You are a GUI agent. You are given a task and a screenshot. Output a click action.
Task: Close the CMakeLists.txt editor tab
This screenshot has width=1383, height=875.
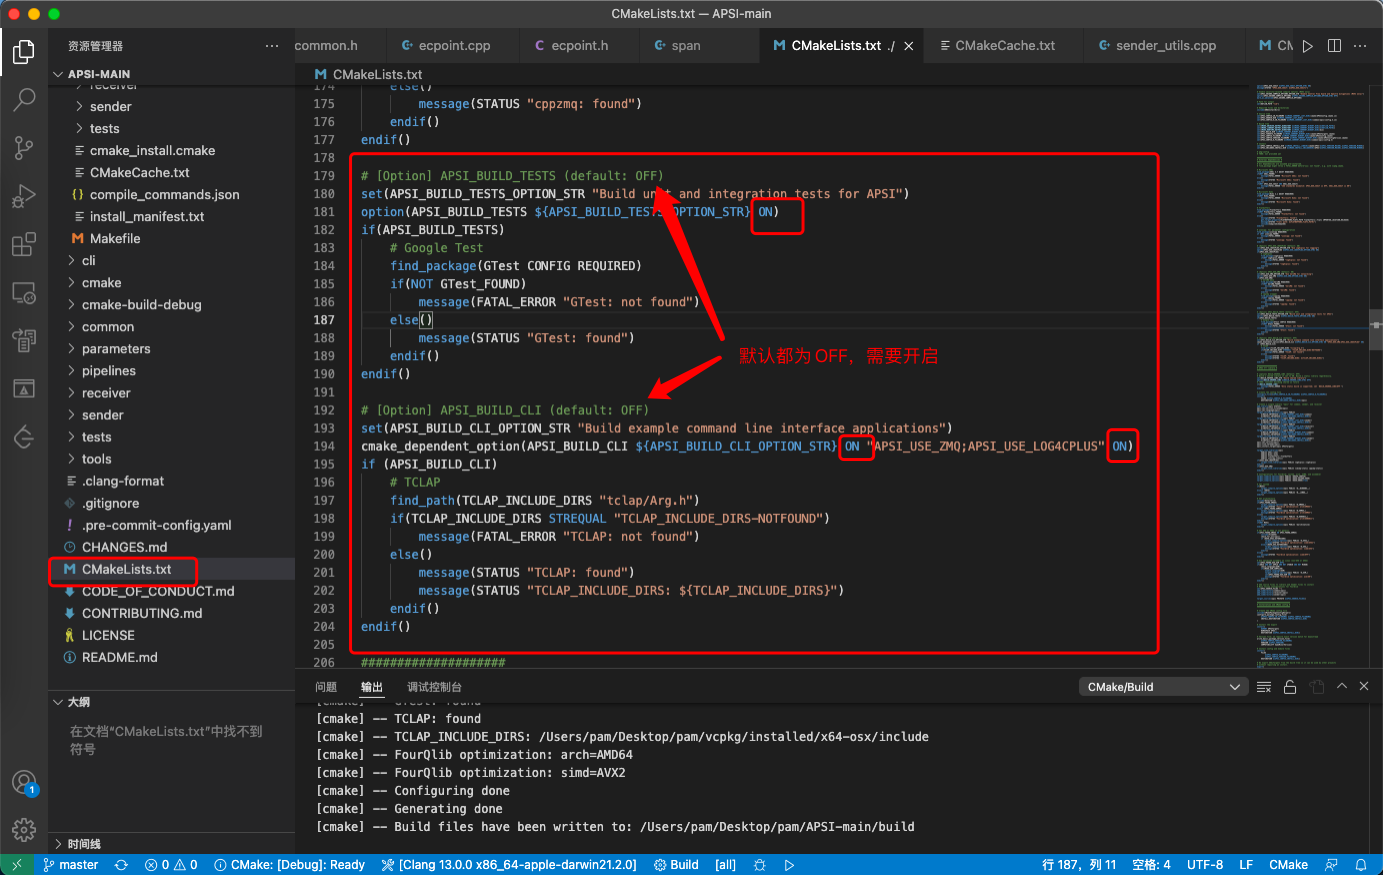(908, 46)
